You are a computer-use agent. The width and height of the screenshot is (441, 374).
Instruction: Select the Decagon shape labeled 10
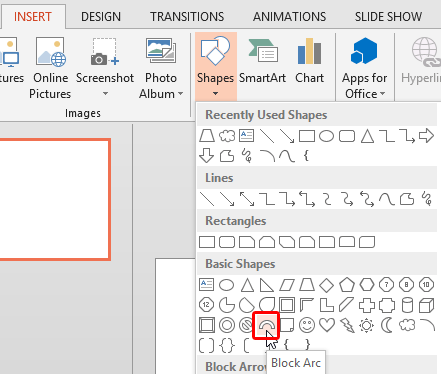tap(427, 285)
